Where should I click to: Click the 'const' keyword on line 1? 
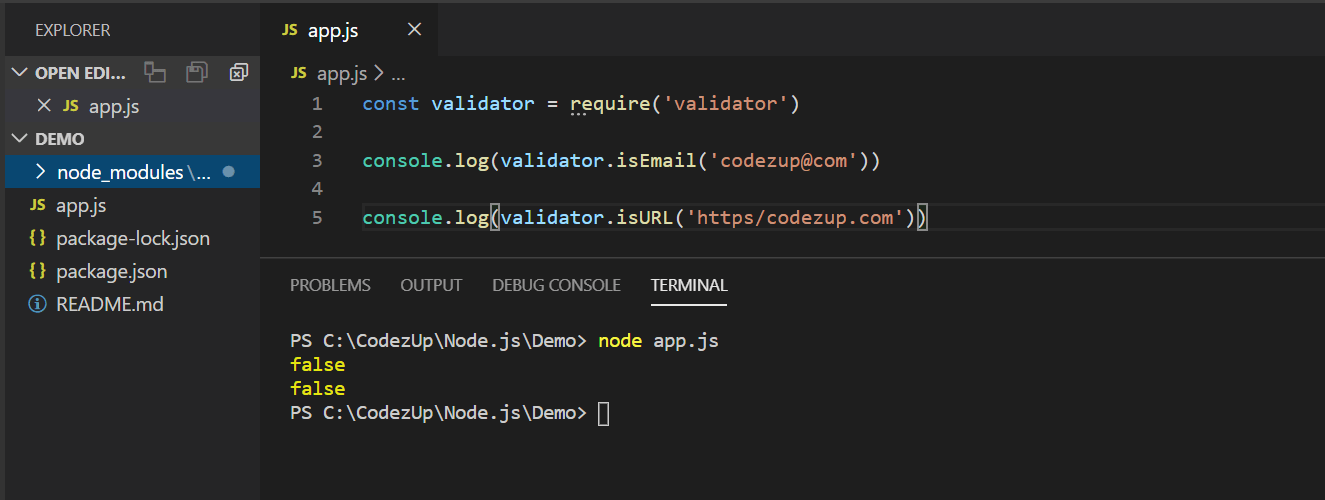pos(391,104)
